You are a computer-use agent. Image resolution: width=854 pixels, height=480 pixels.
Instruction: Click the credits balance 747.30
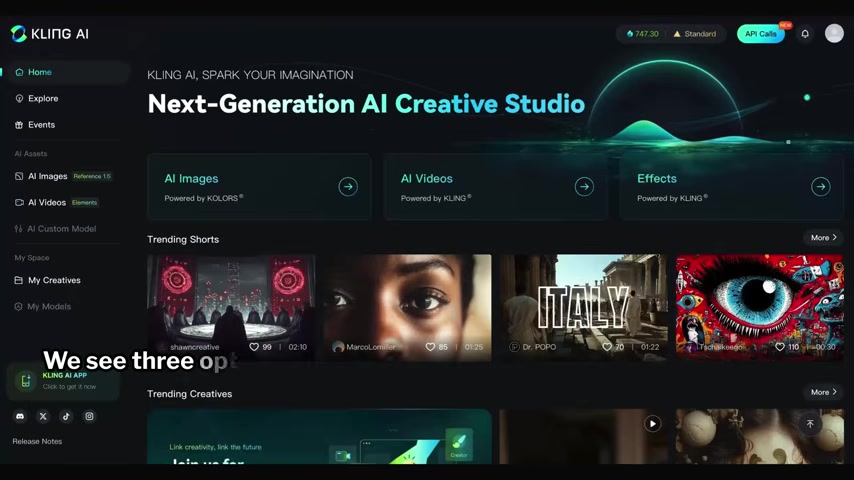(643, 34)
